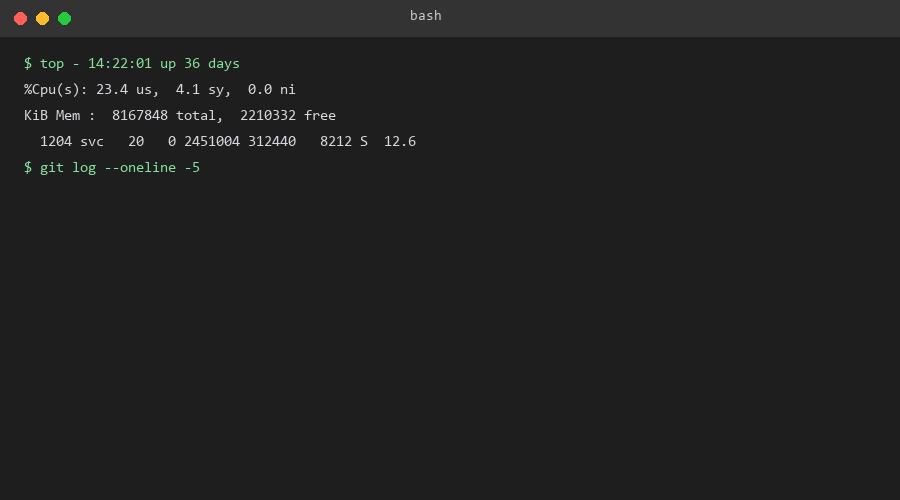Screen dimensions: 900x500
Task: Click the process row '1204 svc'
Action: point(227,141)
